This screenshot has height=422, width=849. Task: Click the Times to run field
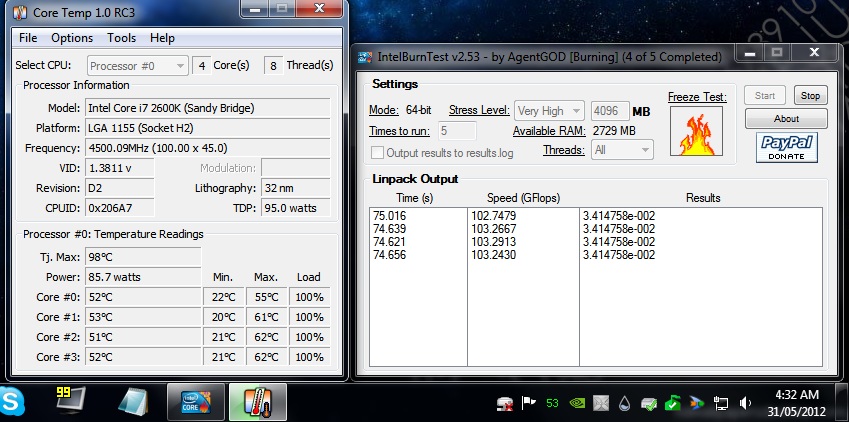click(x=457, y=131)
